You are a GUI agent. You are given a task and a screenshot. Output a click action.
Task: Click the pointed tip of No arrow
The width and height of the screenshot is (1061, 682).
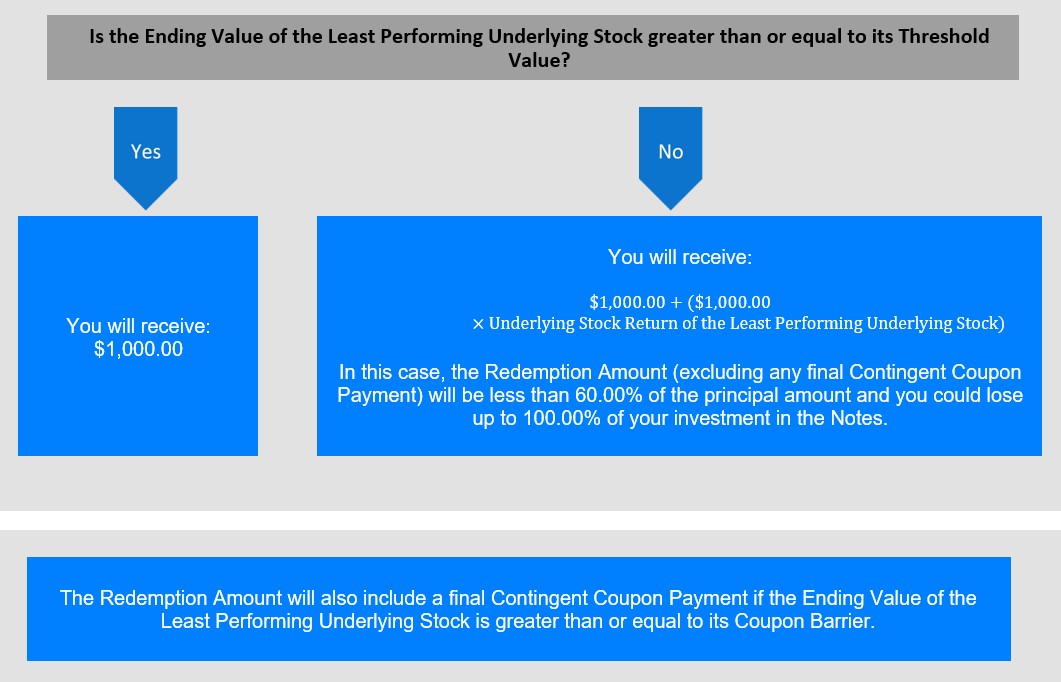671,206
